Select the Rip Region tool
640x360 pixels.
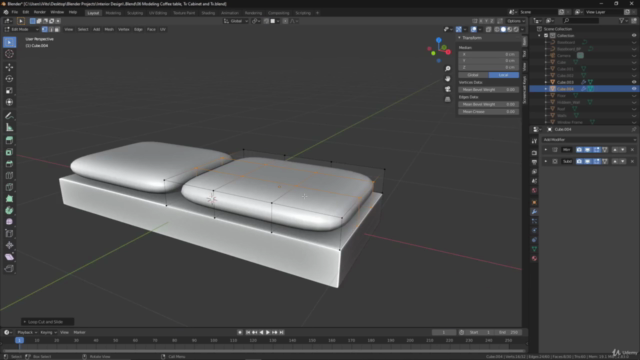[9, 269]
